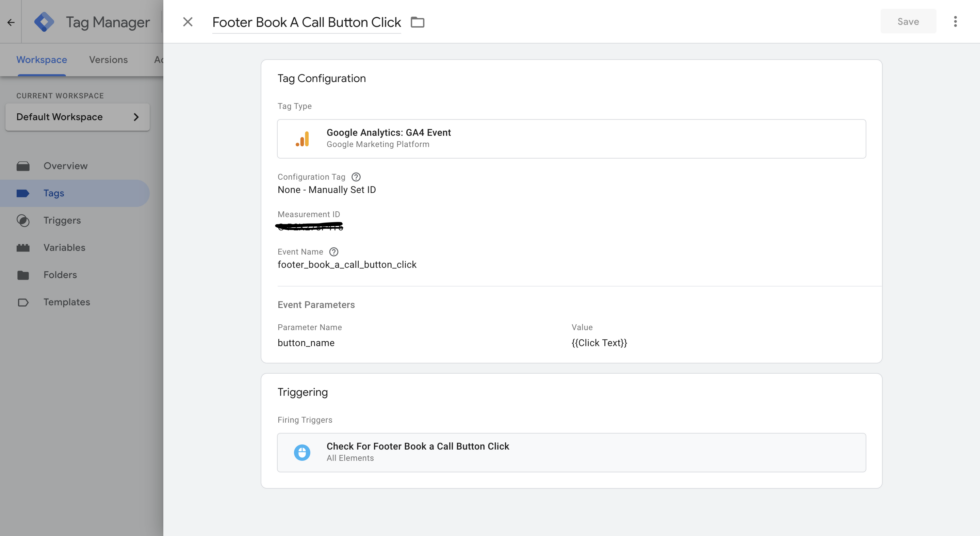This screenshot has height=536, width=980.
Task: Open Templates in the sidebar
Action: [66, 302]
